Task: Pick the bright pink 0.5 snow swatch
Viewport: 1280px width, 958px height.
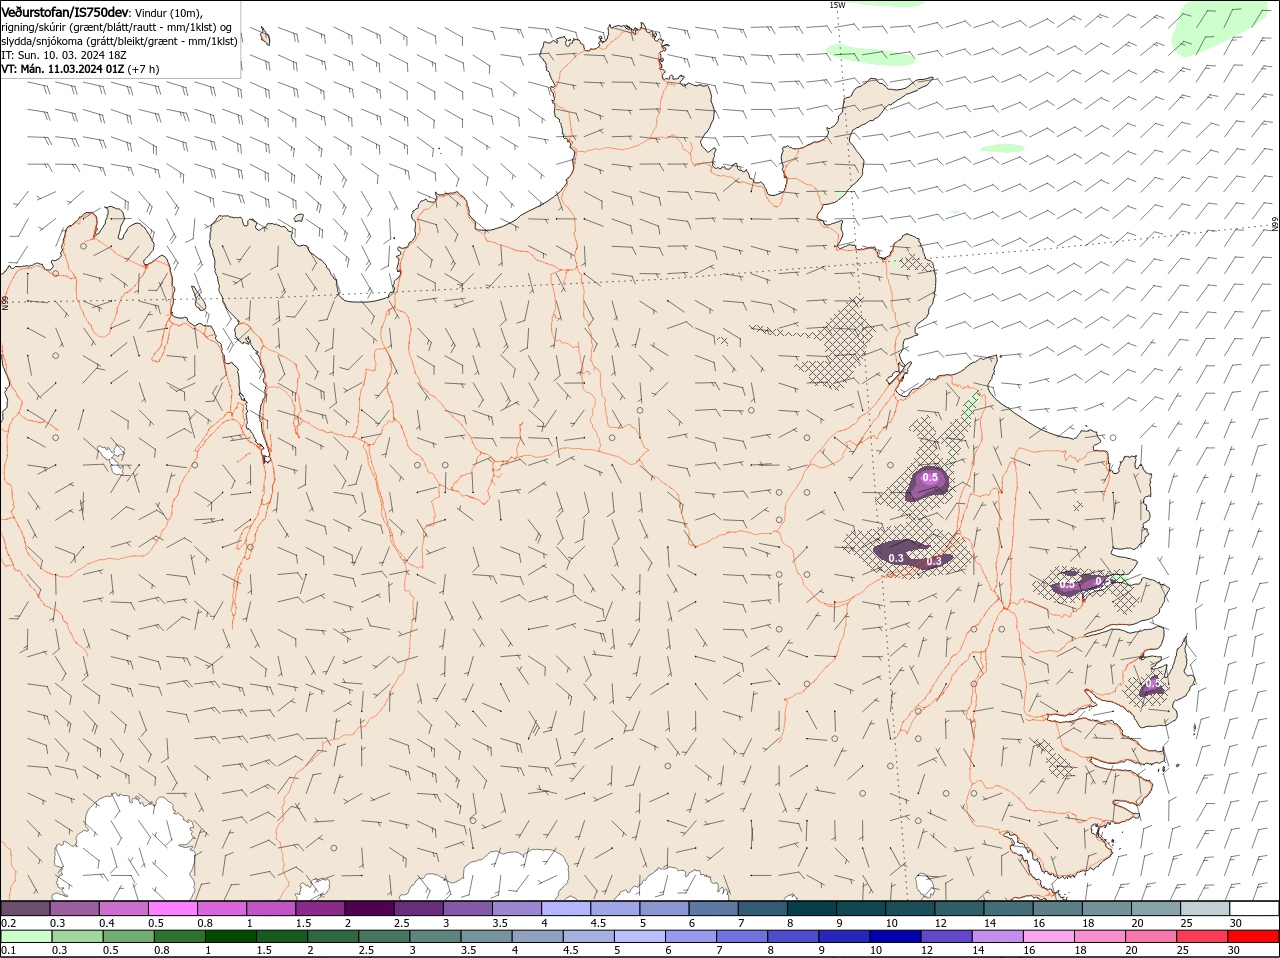Action: [173, 908]
